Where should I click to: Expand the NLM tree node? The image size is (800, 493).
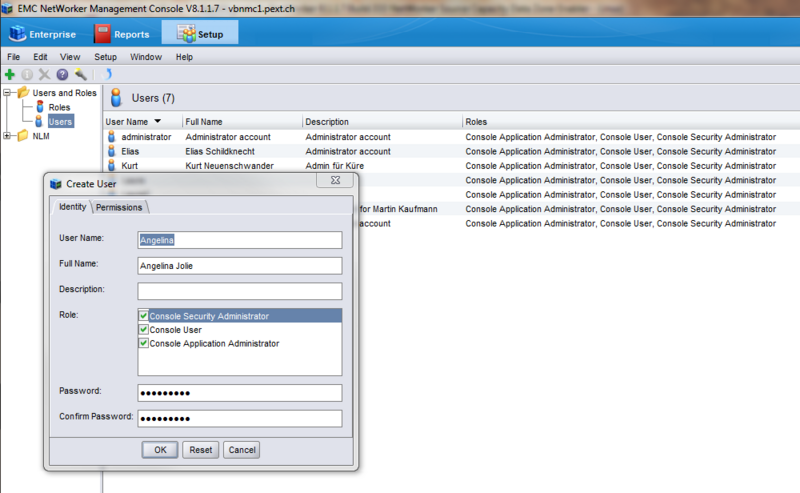click(x=8, y=136)
